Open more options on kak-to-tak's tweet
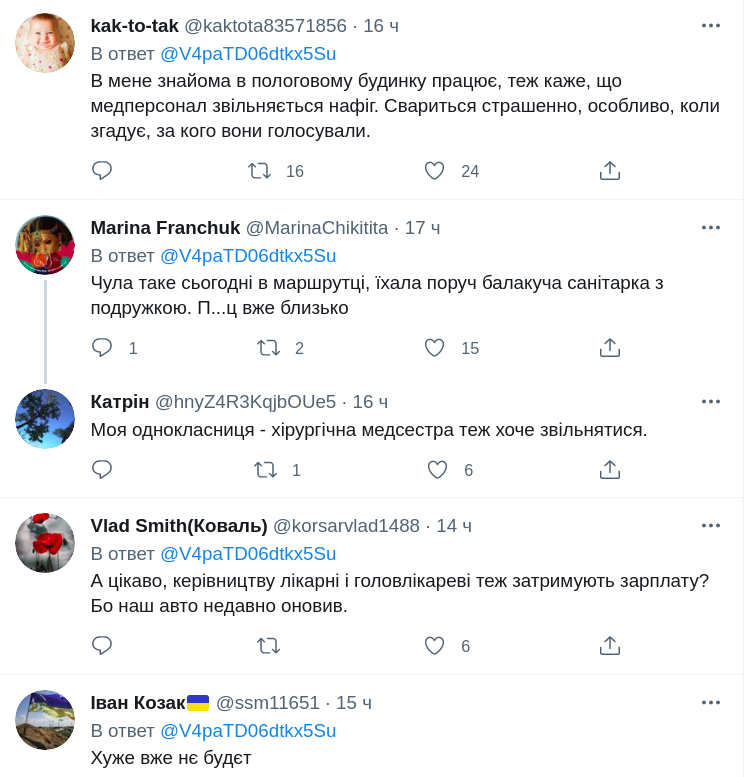The image size is (745, 777). click(711, 25)
